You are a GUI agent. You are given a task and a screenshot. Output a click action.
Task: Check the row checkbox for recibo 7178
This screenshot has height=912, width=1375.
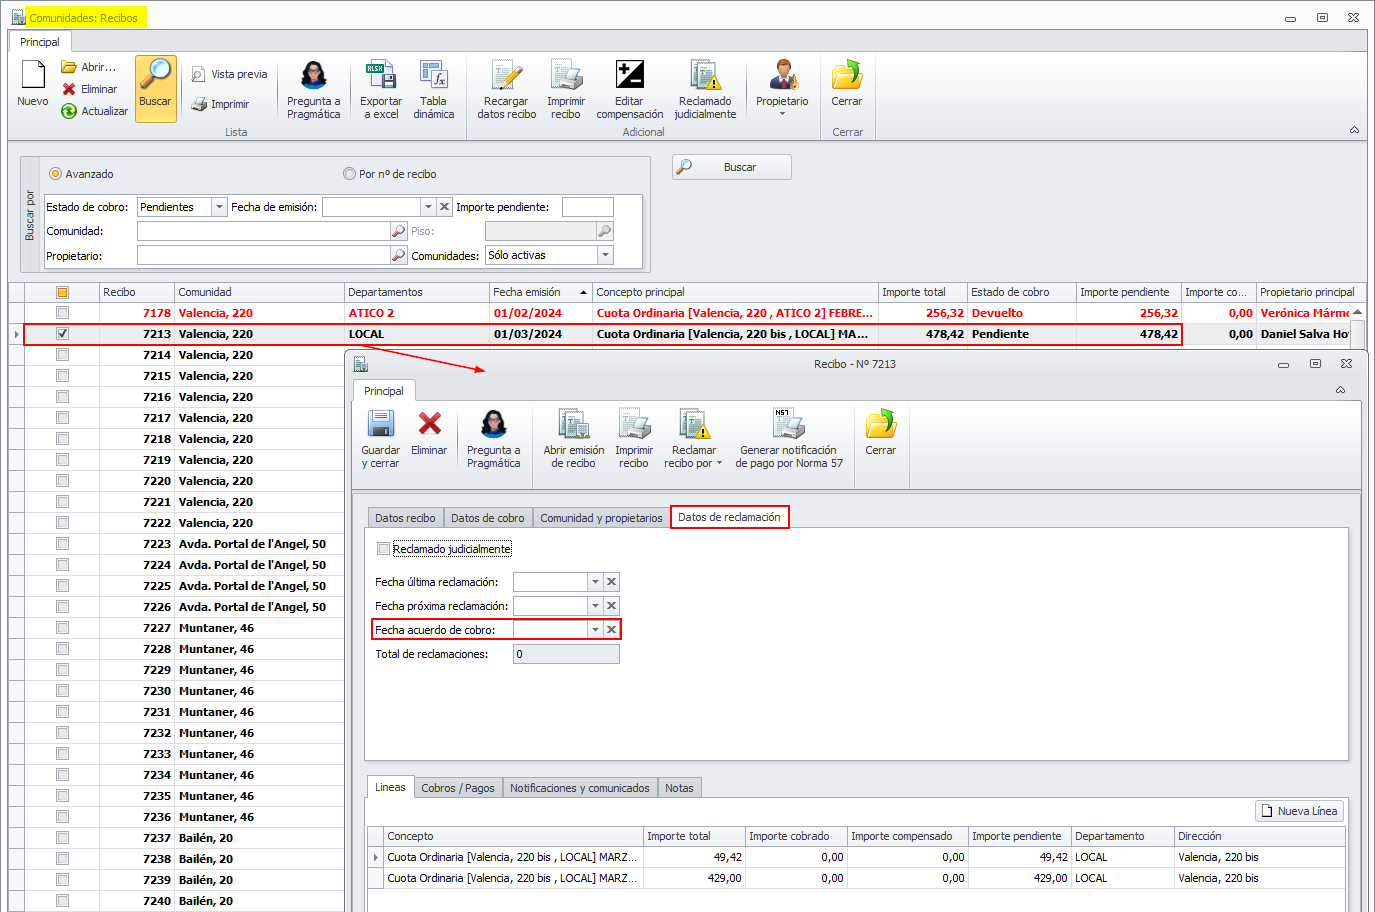tap(62, 313)
